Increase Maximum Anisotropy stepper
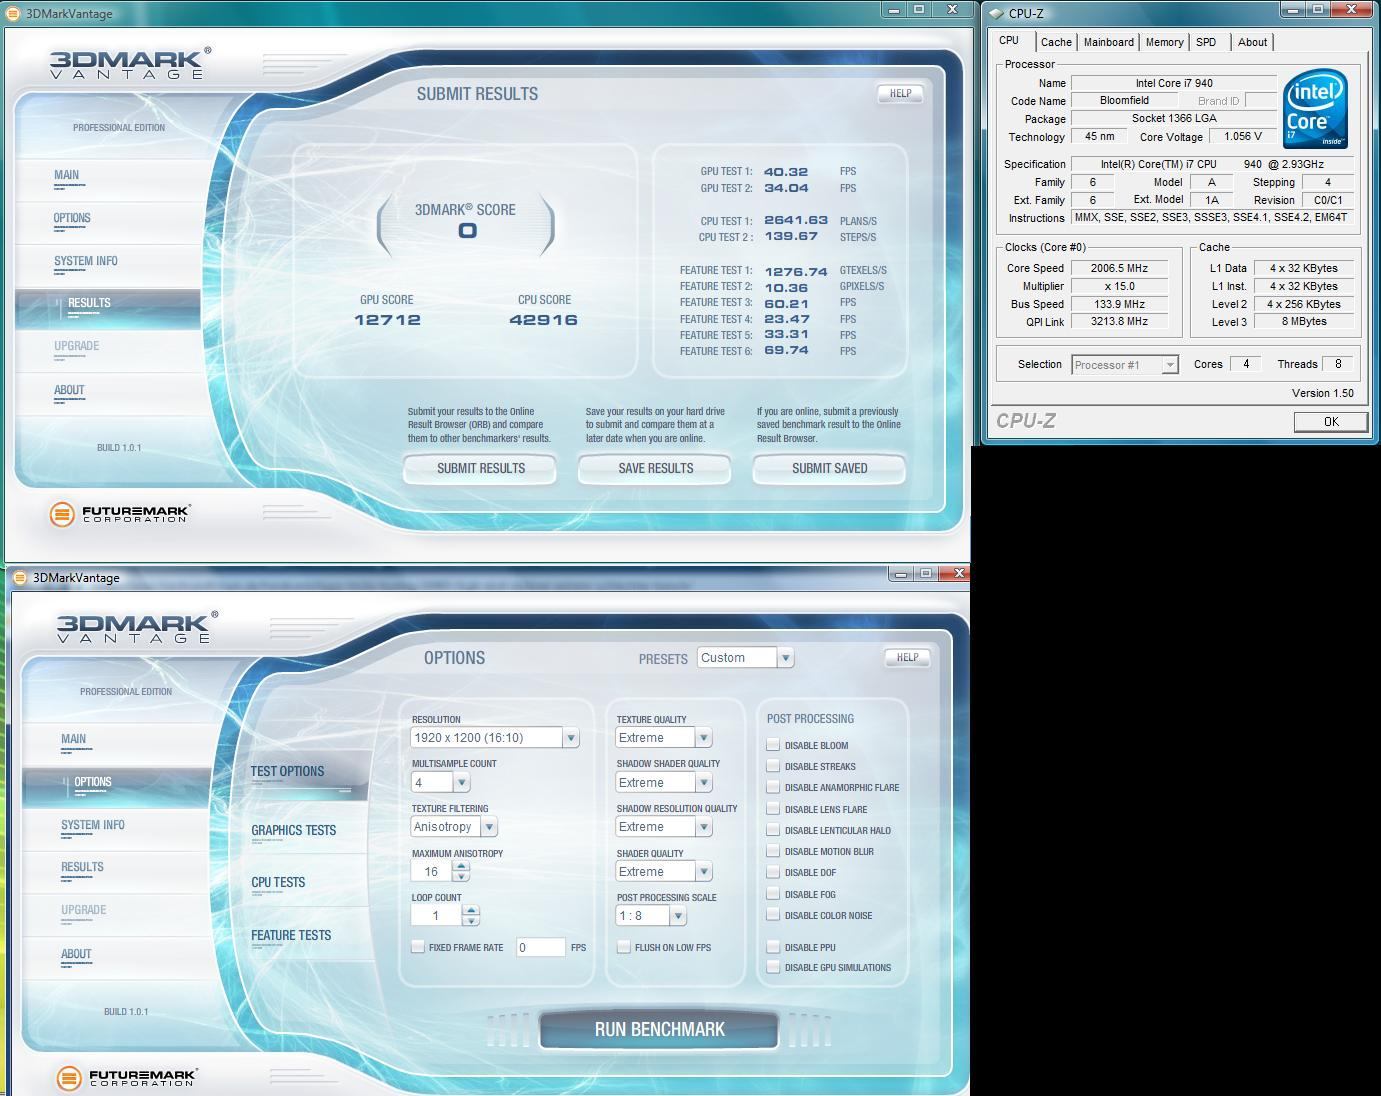The height and width of the screenshot is (1096, 1381). 461,866
